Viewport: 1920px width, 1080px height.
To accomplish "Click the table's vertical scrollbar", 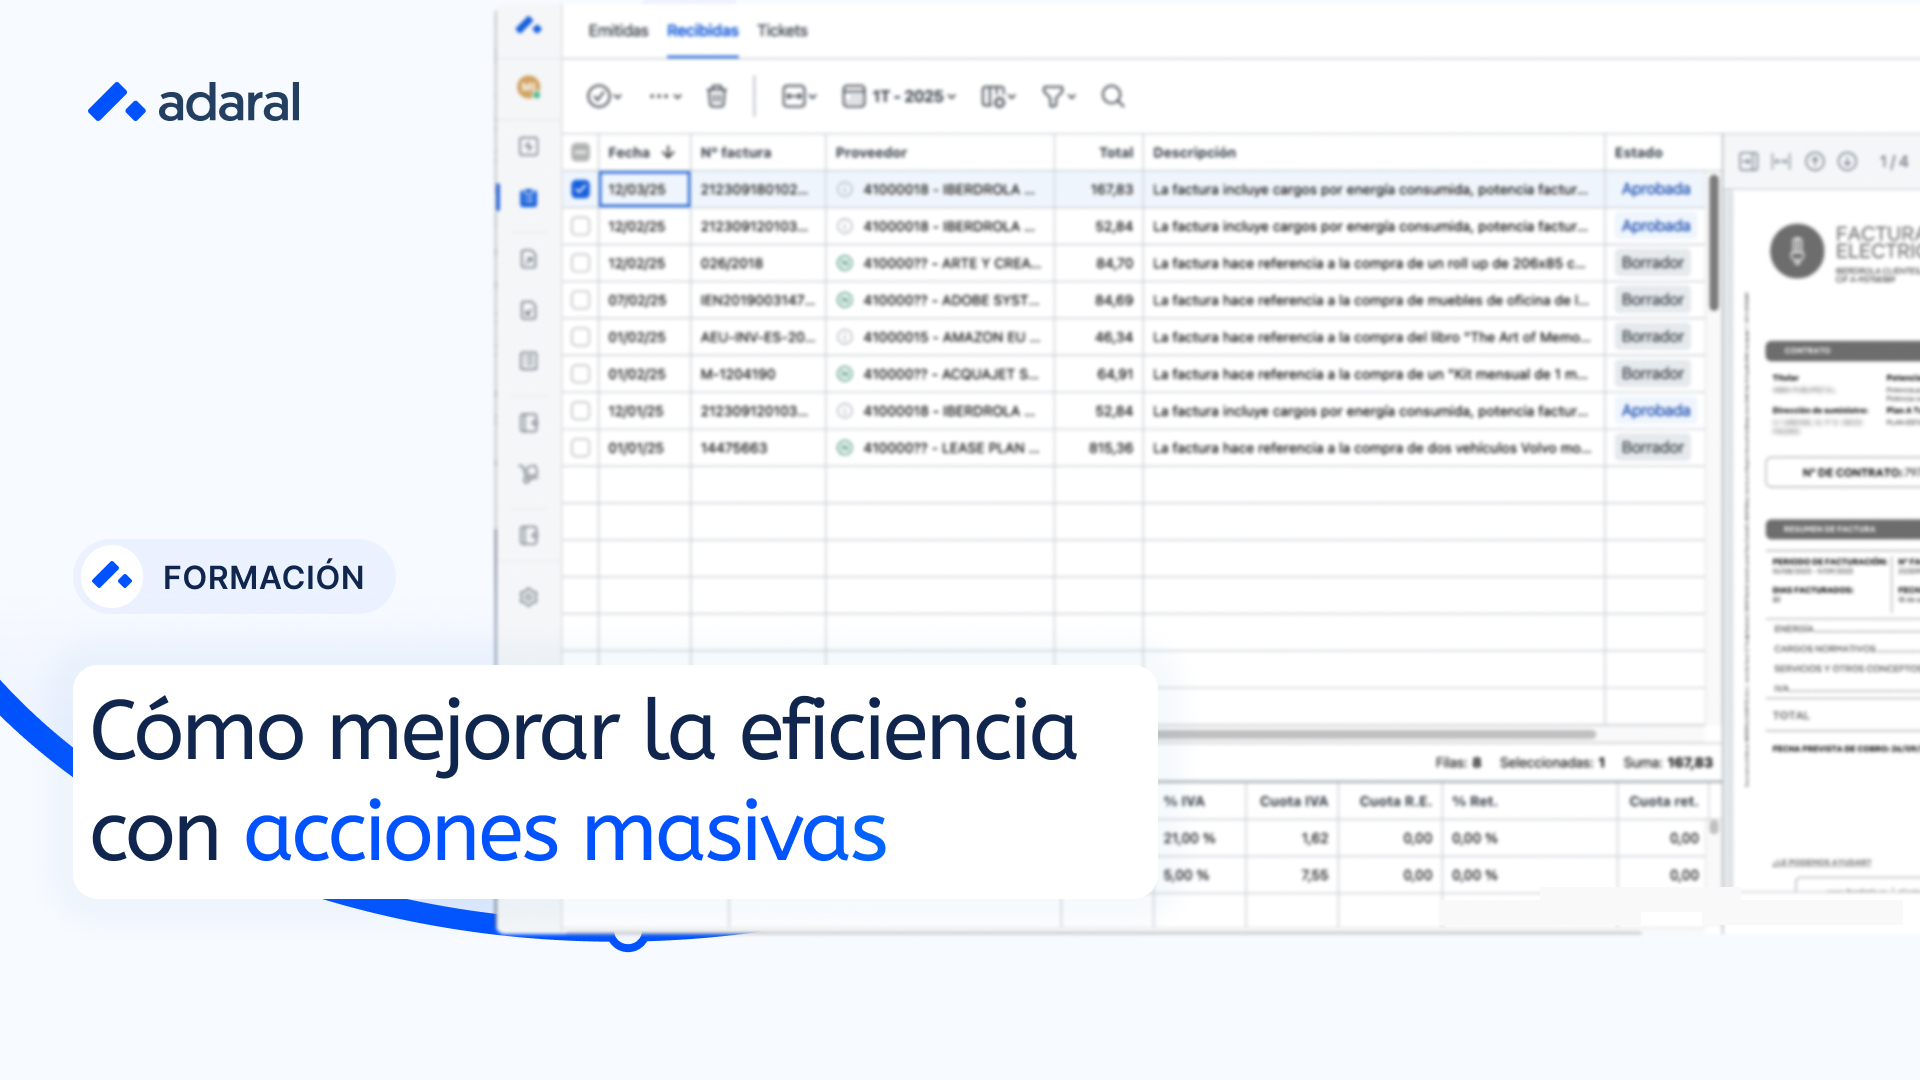I will 1713,242.
